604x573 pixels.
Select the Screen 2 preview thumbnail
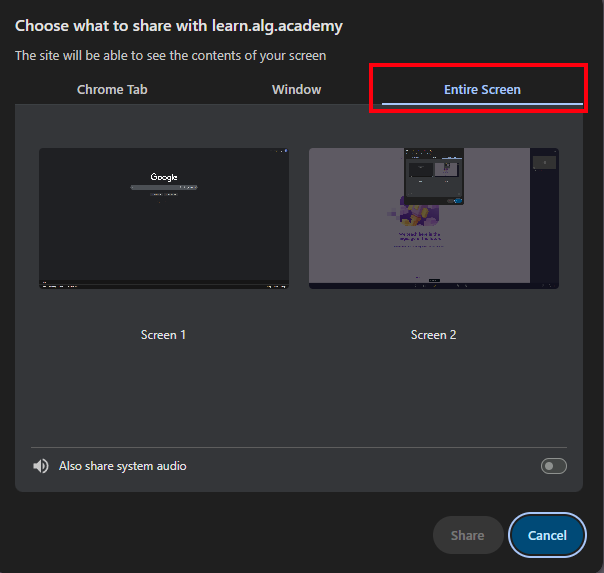[x=433, y=218]
